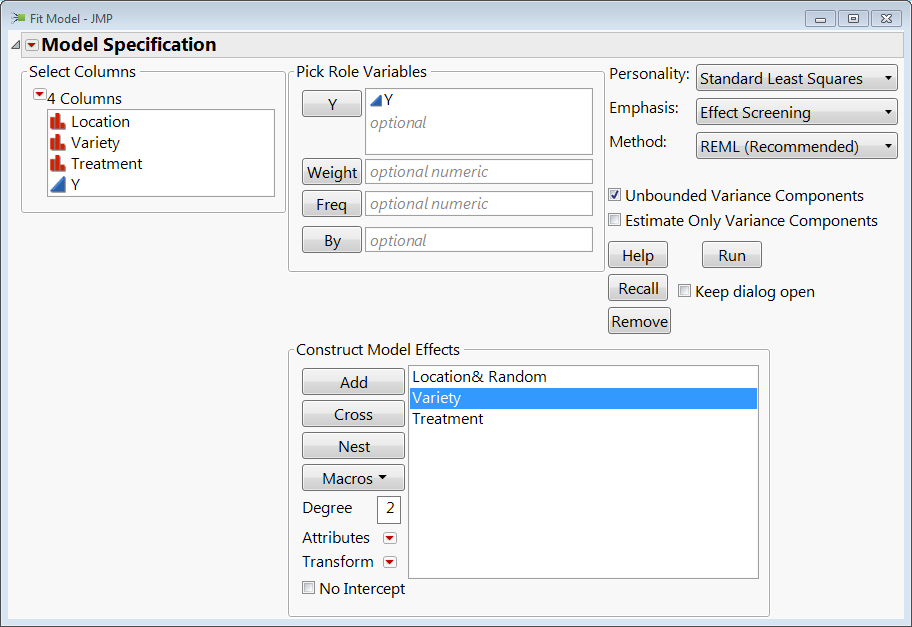Click the Transform red triangle icon
912x627 pixels.
(x=390, y=562)
